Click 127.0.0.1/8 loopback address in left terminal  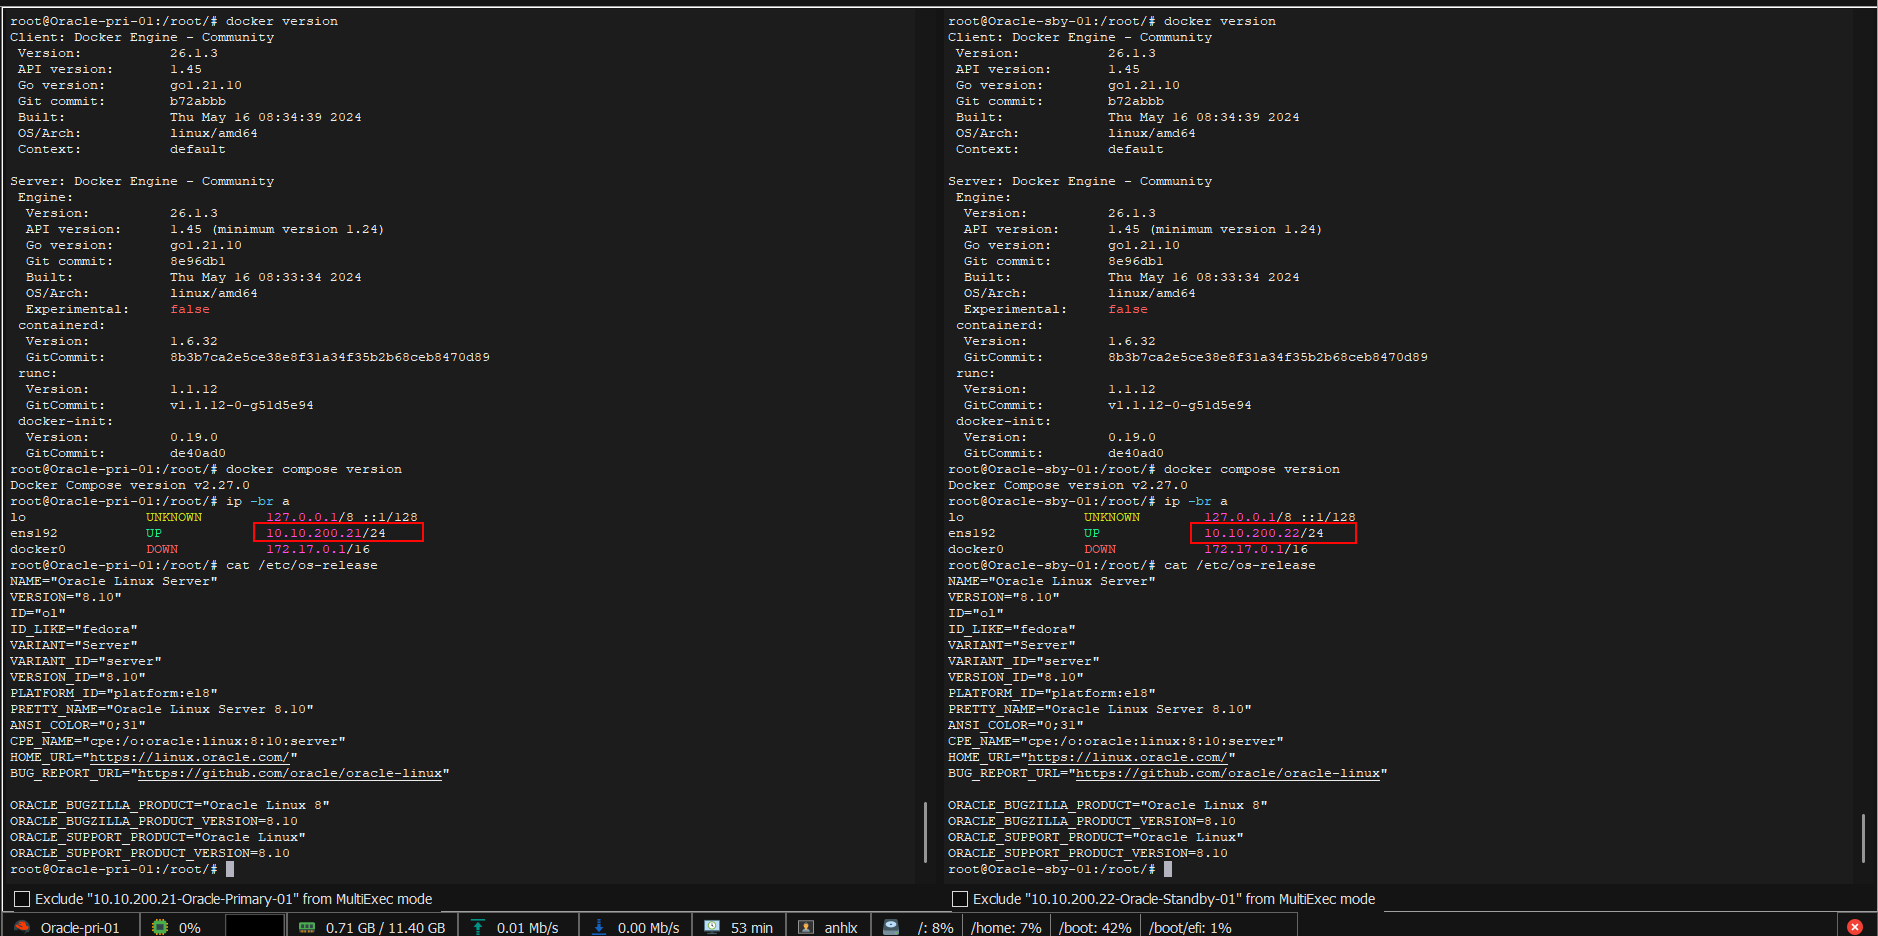(x=310, y=517)
